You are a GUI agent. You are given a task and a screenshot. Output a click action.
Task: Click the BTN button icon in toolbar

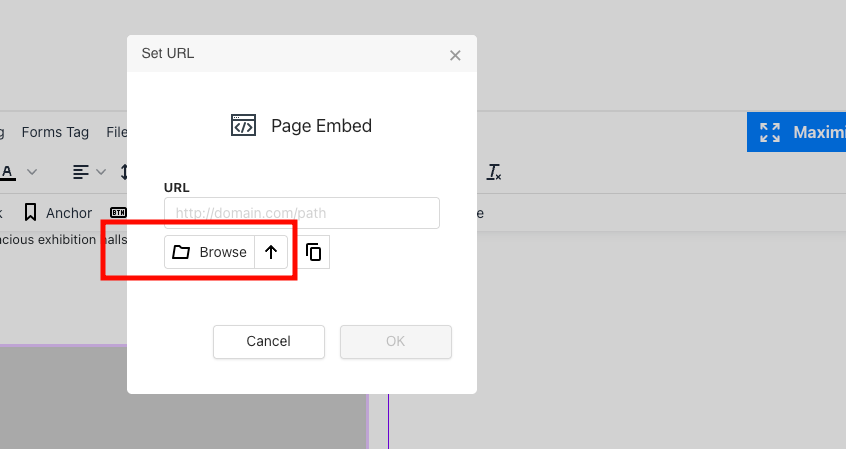119,213
